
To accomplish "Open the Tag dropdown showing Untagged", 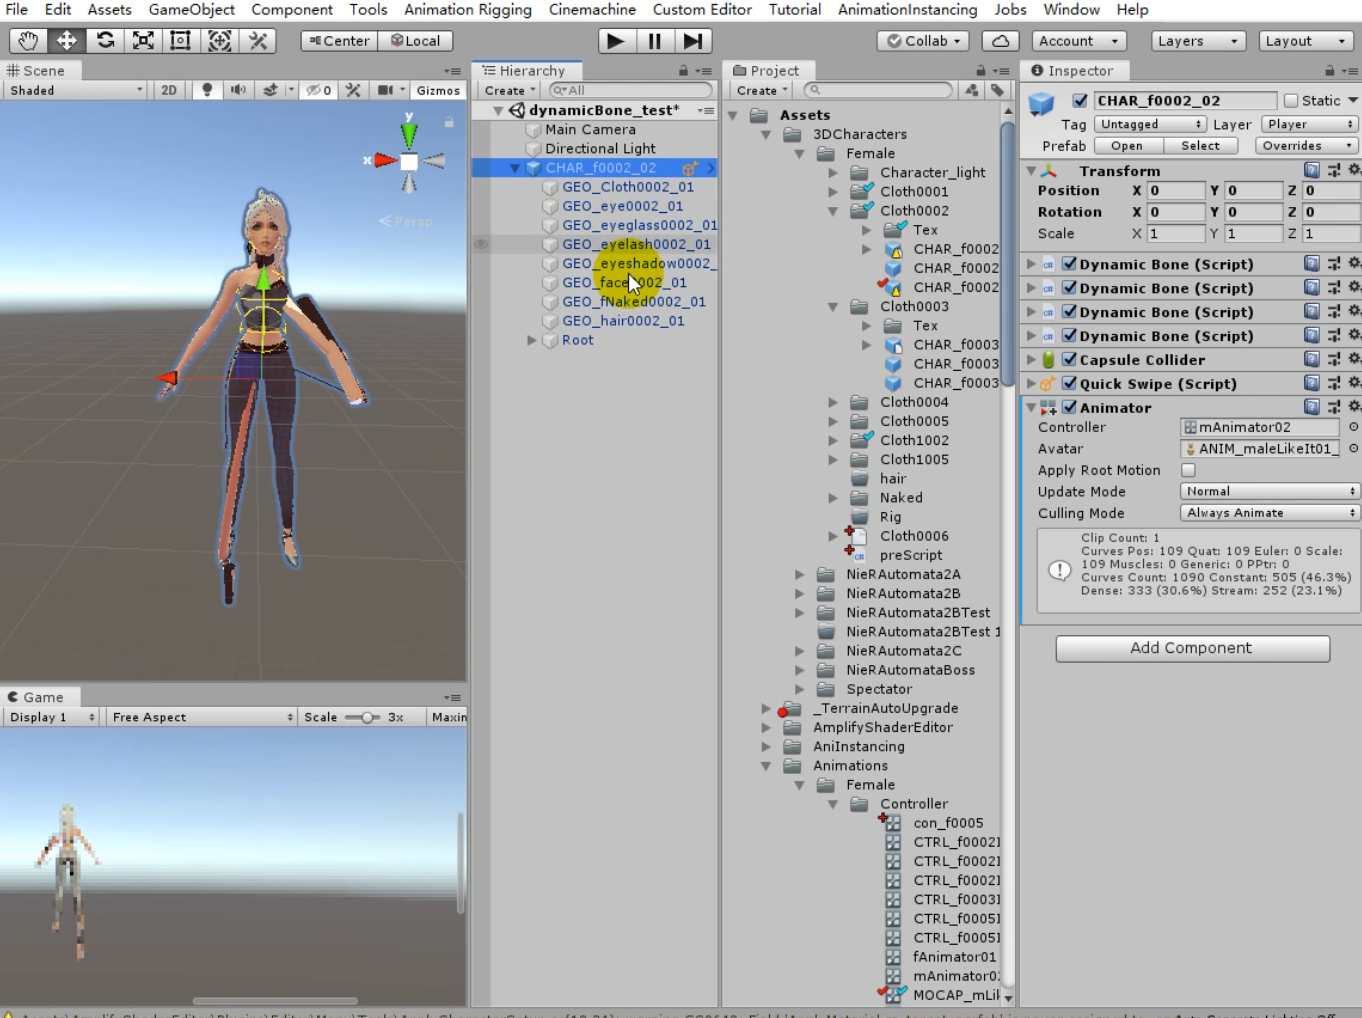I will (x=1149, y=124).
